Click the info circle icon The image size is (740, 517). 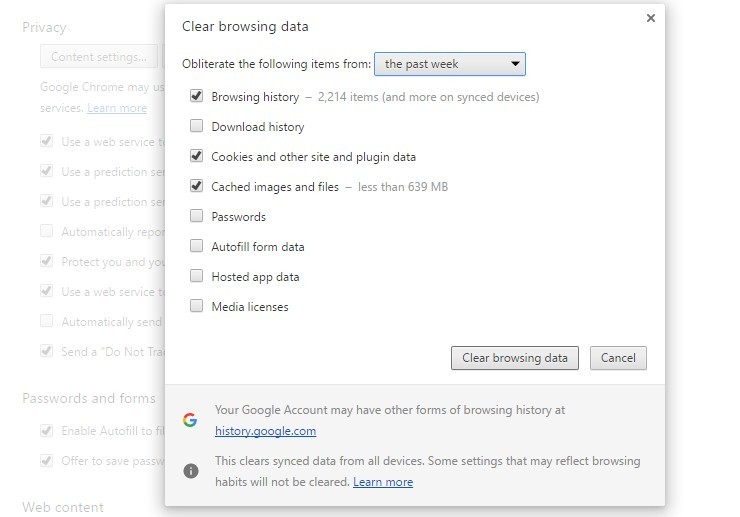(191, 471)
